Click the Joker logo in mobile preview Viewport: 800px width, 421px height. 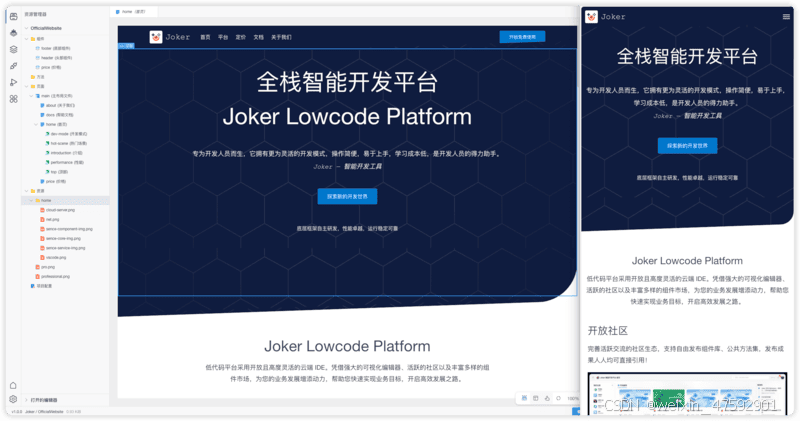pyautogui.click(x=591, y=17)
